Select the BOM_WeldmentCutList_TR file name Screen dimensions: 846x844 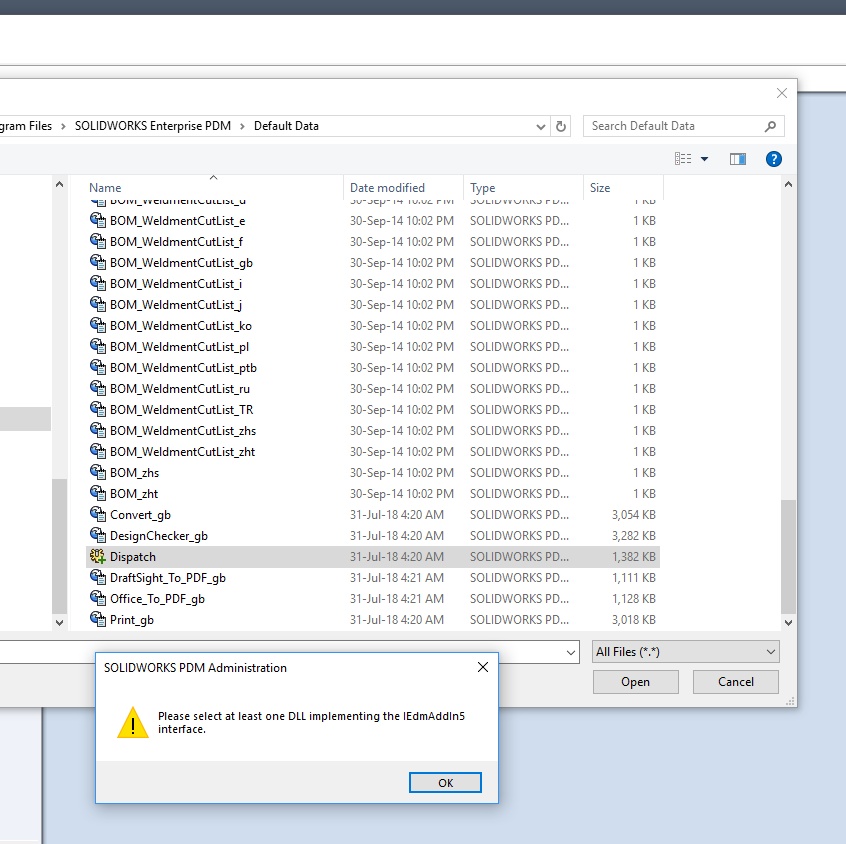[x=181, y=410]
